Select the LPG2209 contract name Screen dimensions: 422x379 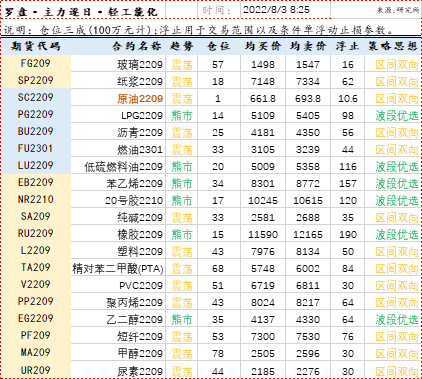pyautogui.click(x=142, y=116)
